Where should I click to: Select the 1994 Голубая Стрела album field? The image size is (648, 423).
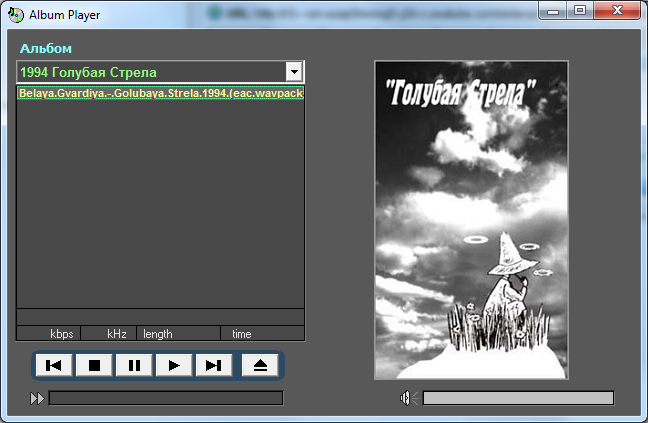click(160, 72)
